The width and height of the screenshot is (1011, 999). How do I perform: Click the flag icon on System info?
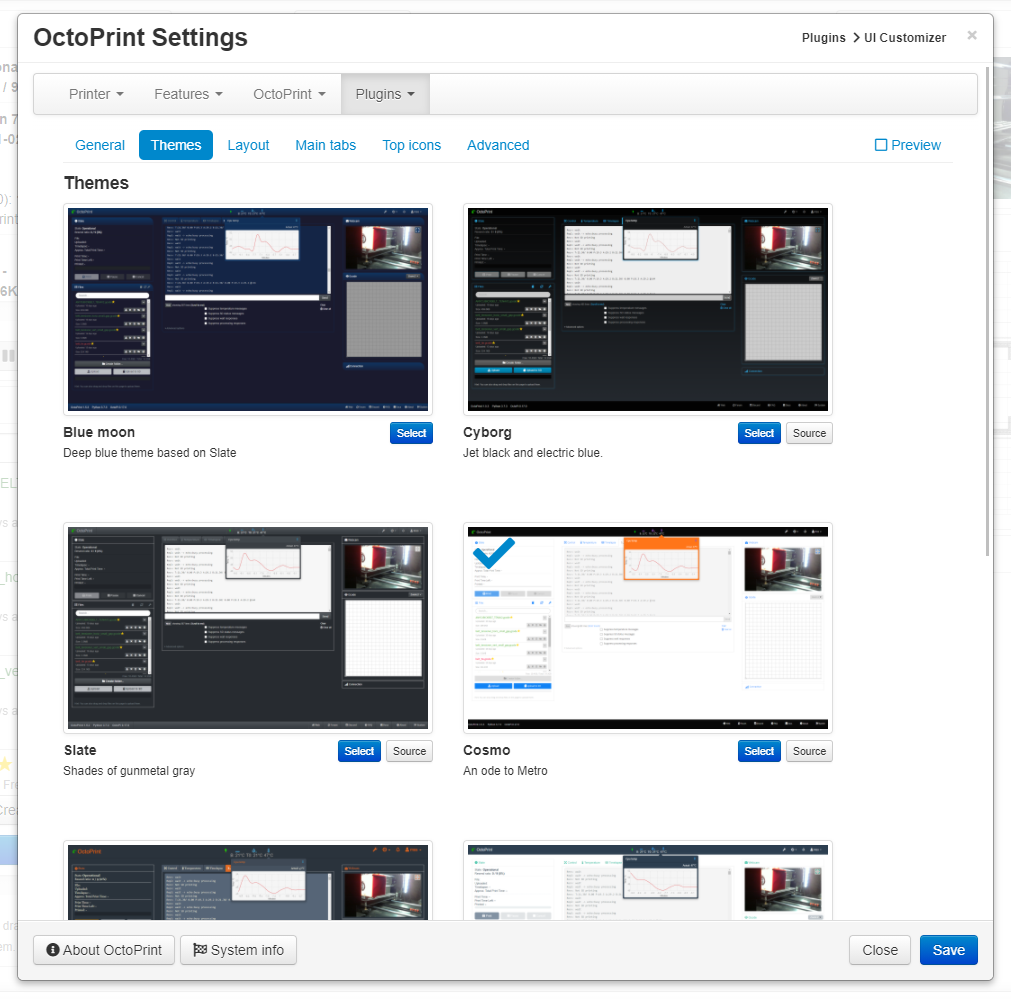click(200, 950)
